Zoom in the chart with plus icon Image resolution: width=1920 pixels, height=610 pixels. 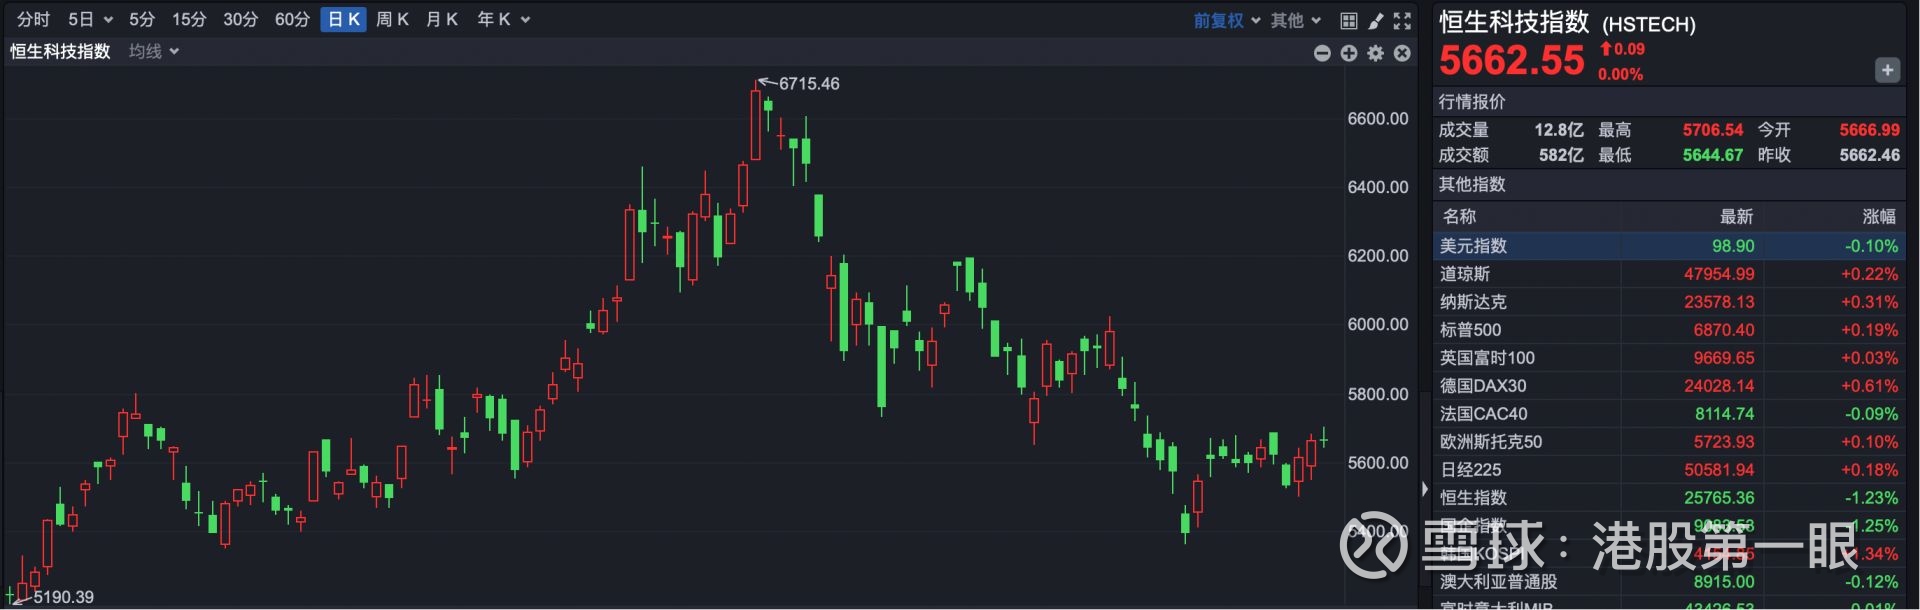click(1349, 53)
